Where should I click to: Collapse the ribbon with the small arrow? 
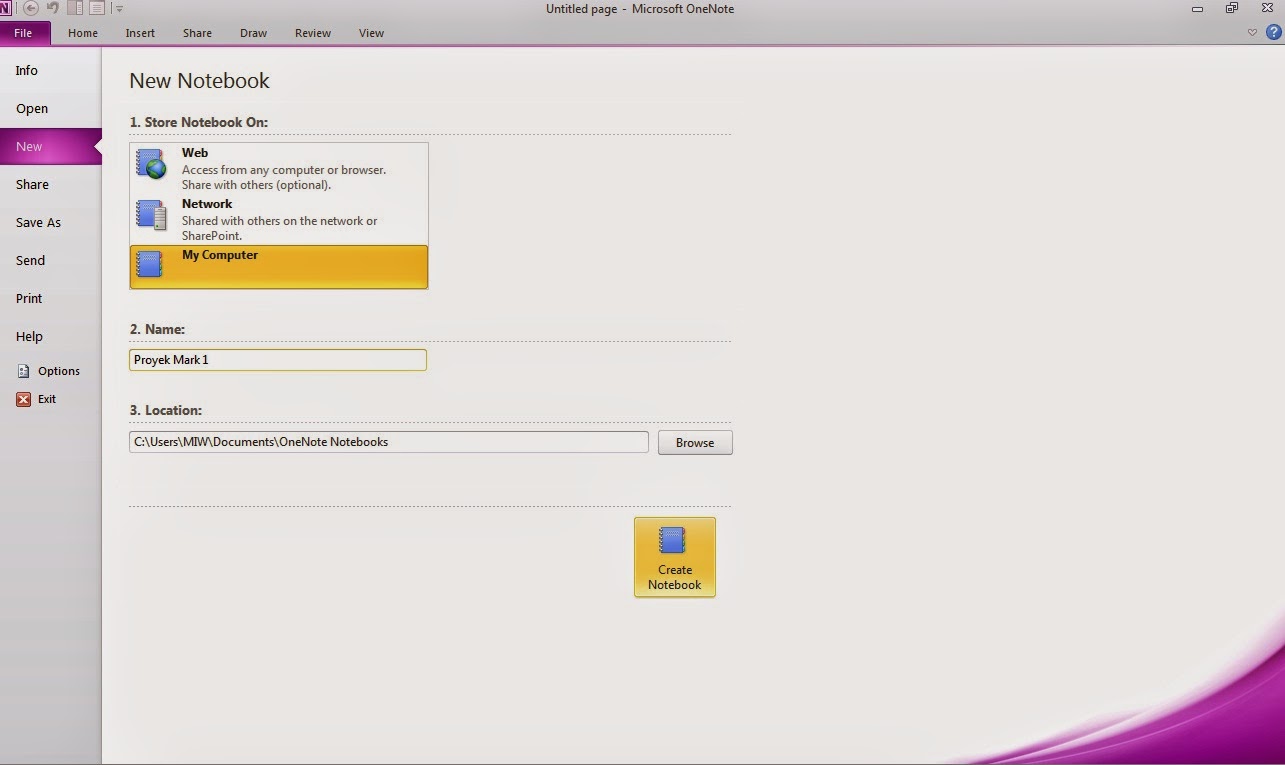pyautogui.click(x=1252, y=33)
